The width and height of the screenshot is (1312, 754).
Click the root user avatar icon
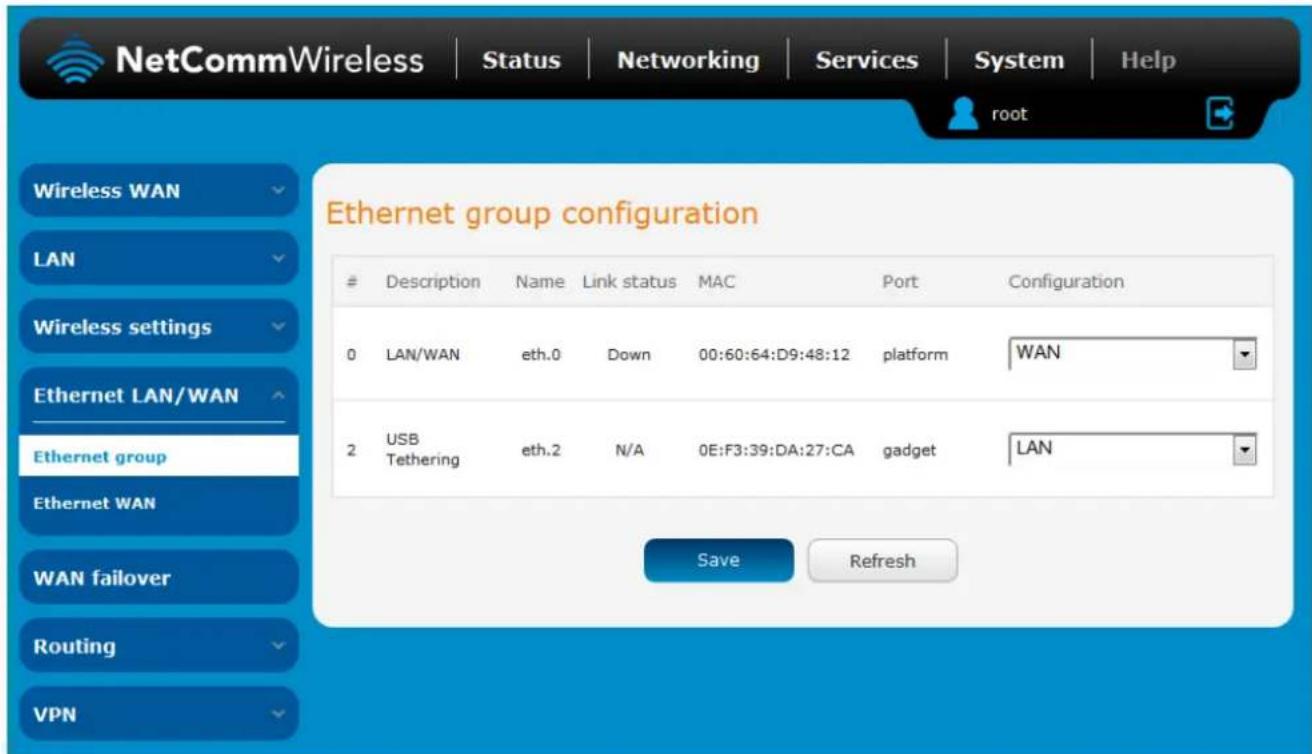[962, 114]
